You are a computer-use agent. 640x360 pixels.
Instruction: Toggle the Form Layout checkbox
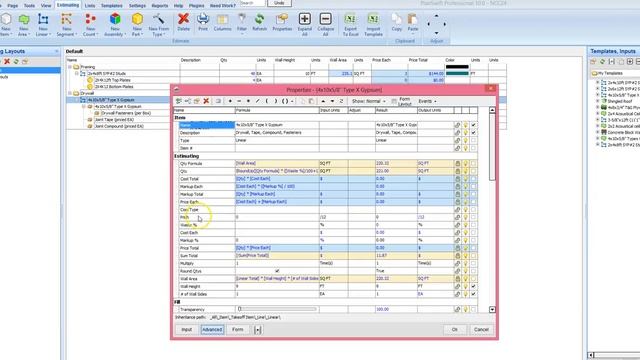tap(393, 101)
